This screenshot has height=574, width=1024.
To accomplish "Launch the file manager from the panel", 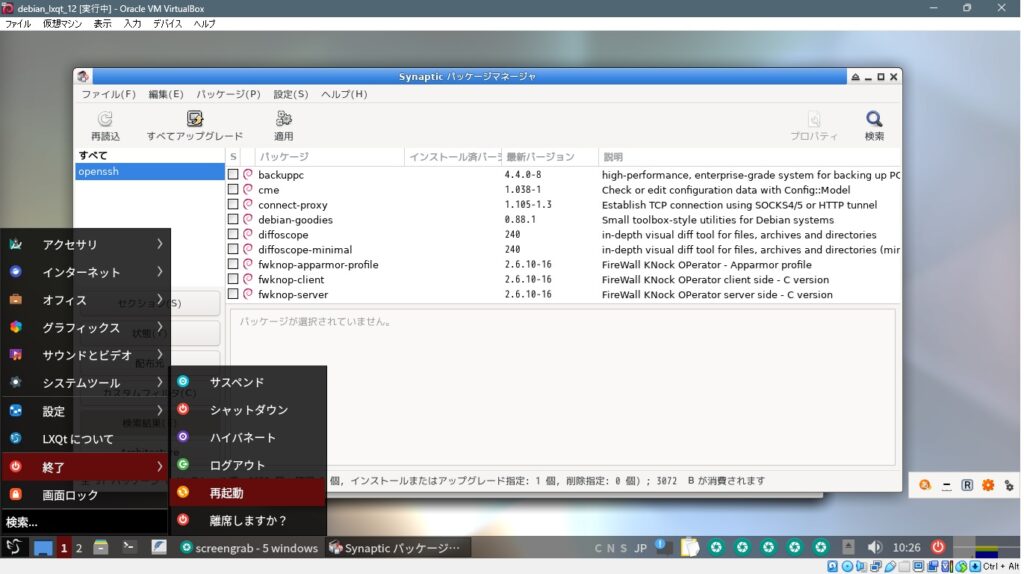I will tap(101, 547).
